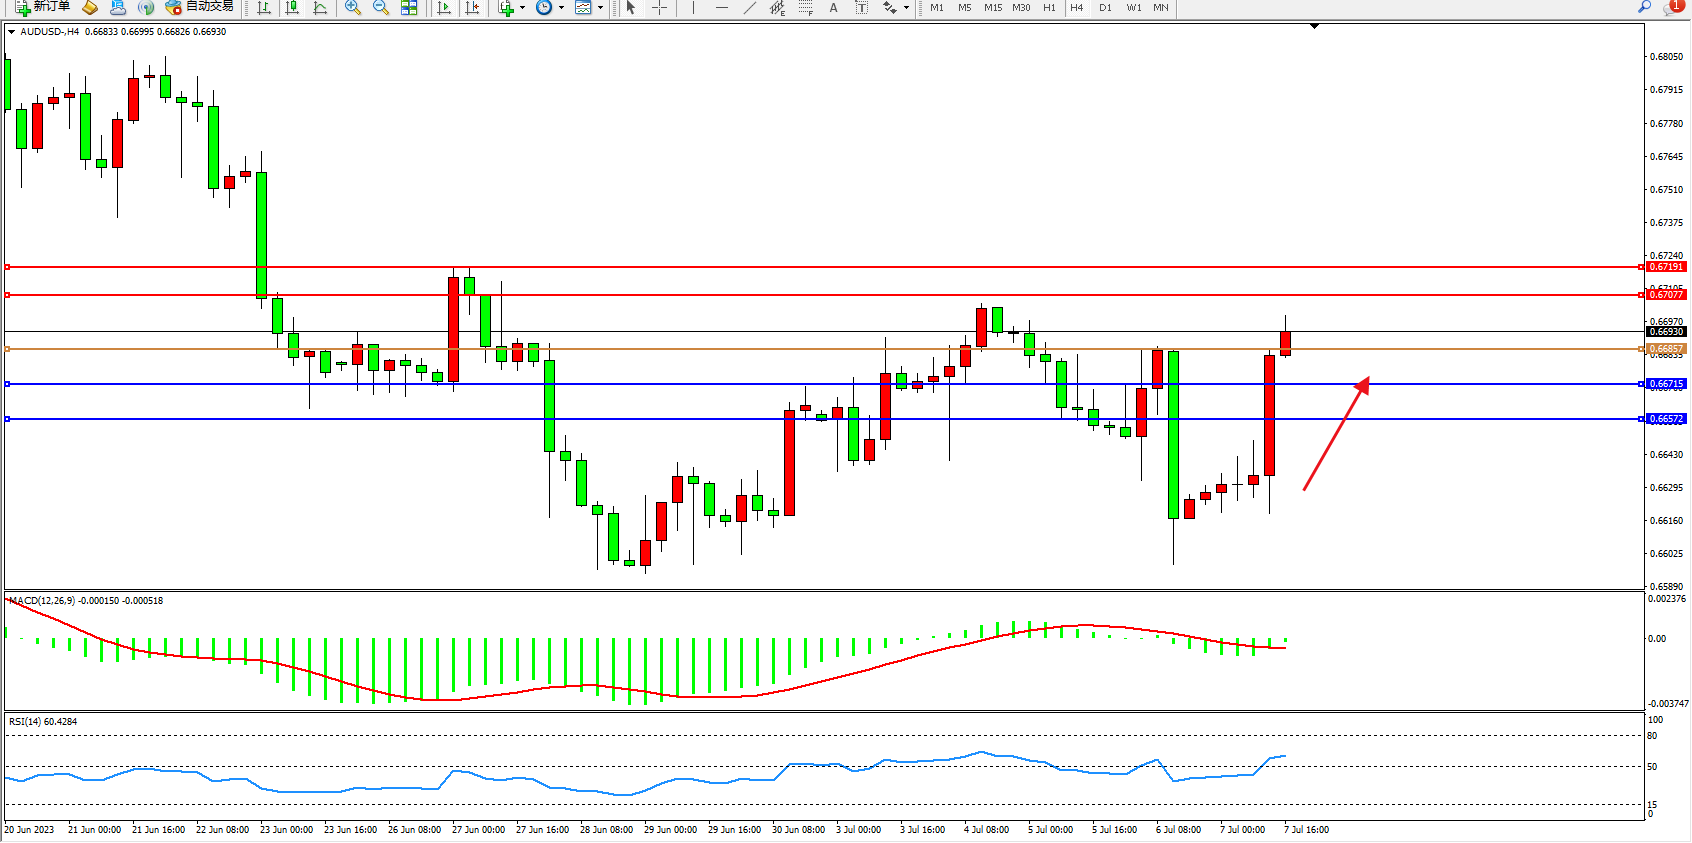The image size is (1692, 843).
Task: Click the chart shift marker triangle
Action: click(x=1314, y=27)
